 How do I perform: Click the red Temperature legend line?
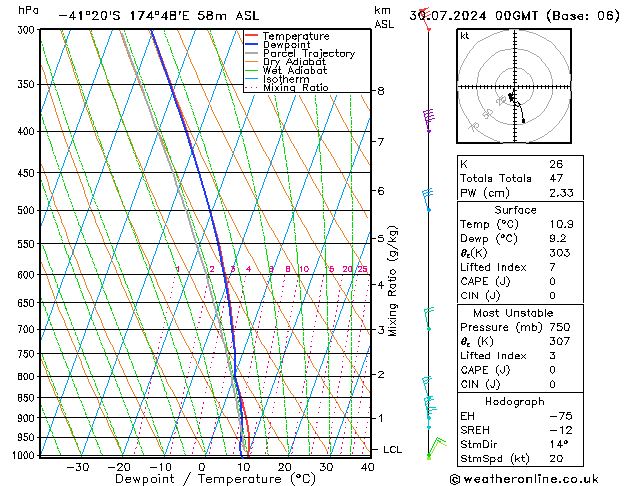click(251, 36)
